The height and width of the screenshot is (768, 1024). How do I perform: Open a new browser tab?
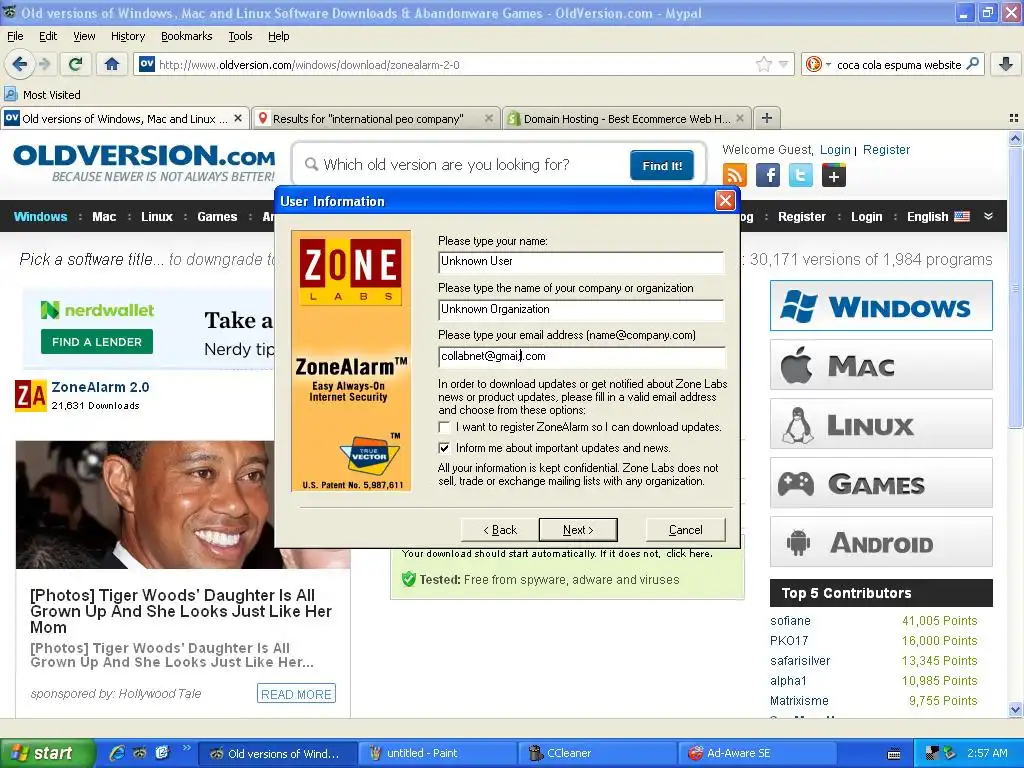(x=767, y=118)
